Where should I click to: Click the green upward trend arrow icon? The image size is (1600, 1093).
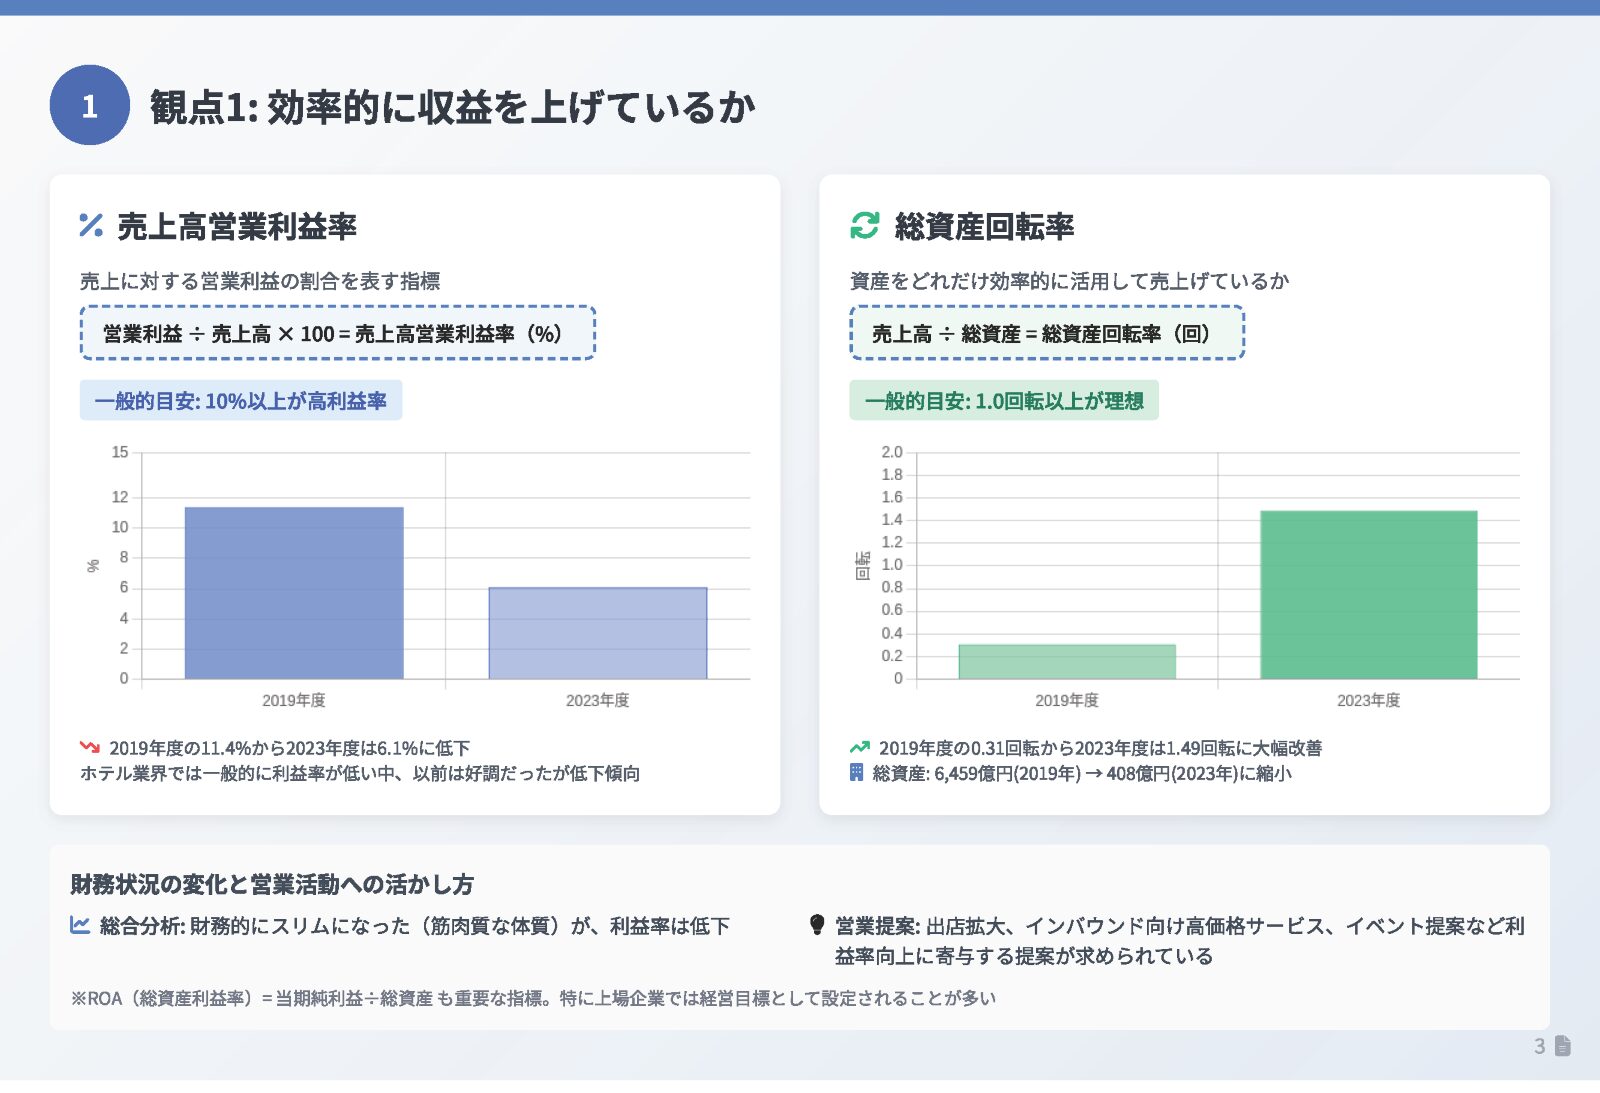click(860, 747)
